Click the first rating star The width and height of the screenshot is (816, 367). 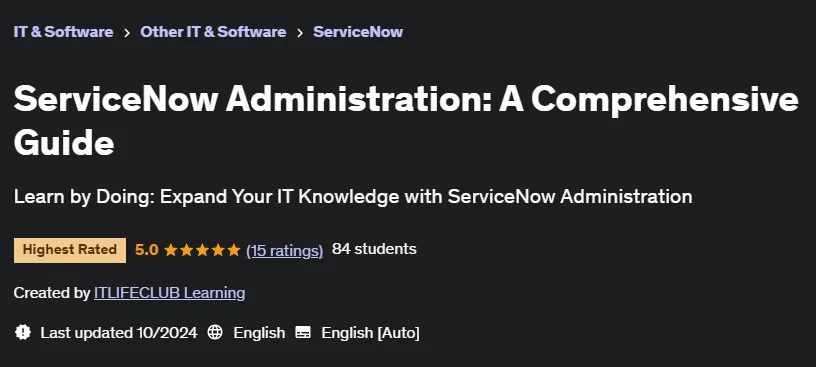click(171, 250)
